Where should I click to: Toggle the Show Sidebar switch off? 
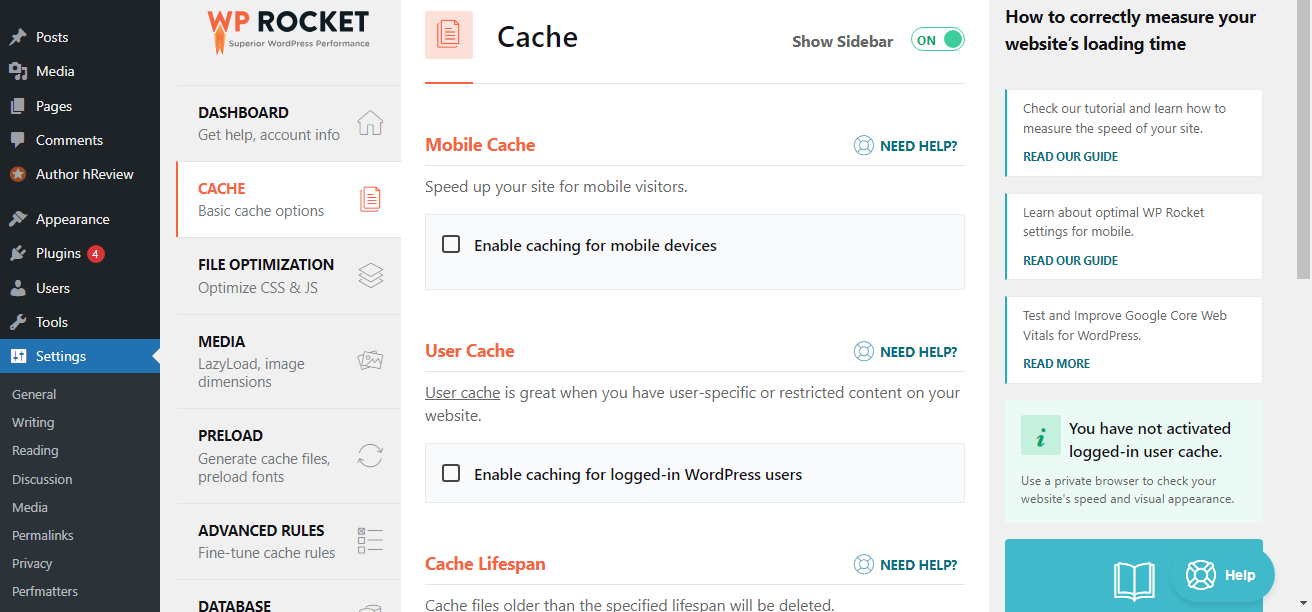coord(937,40)
